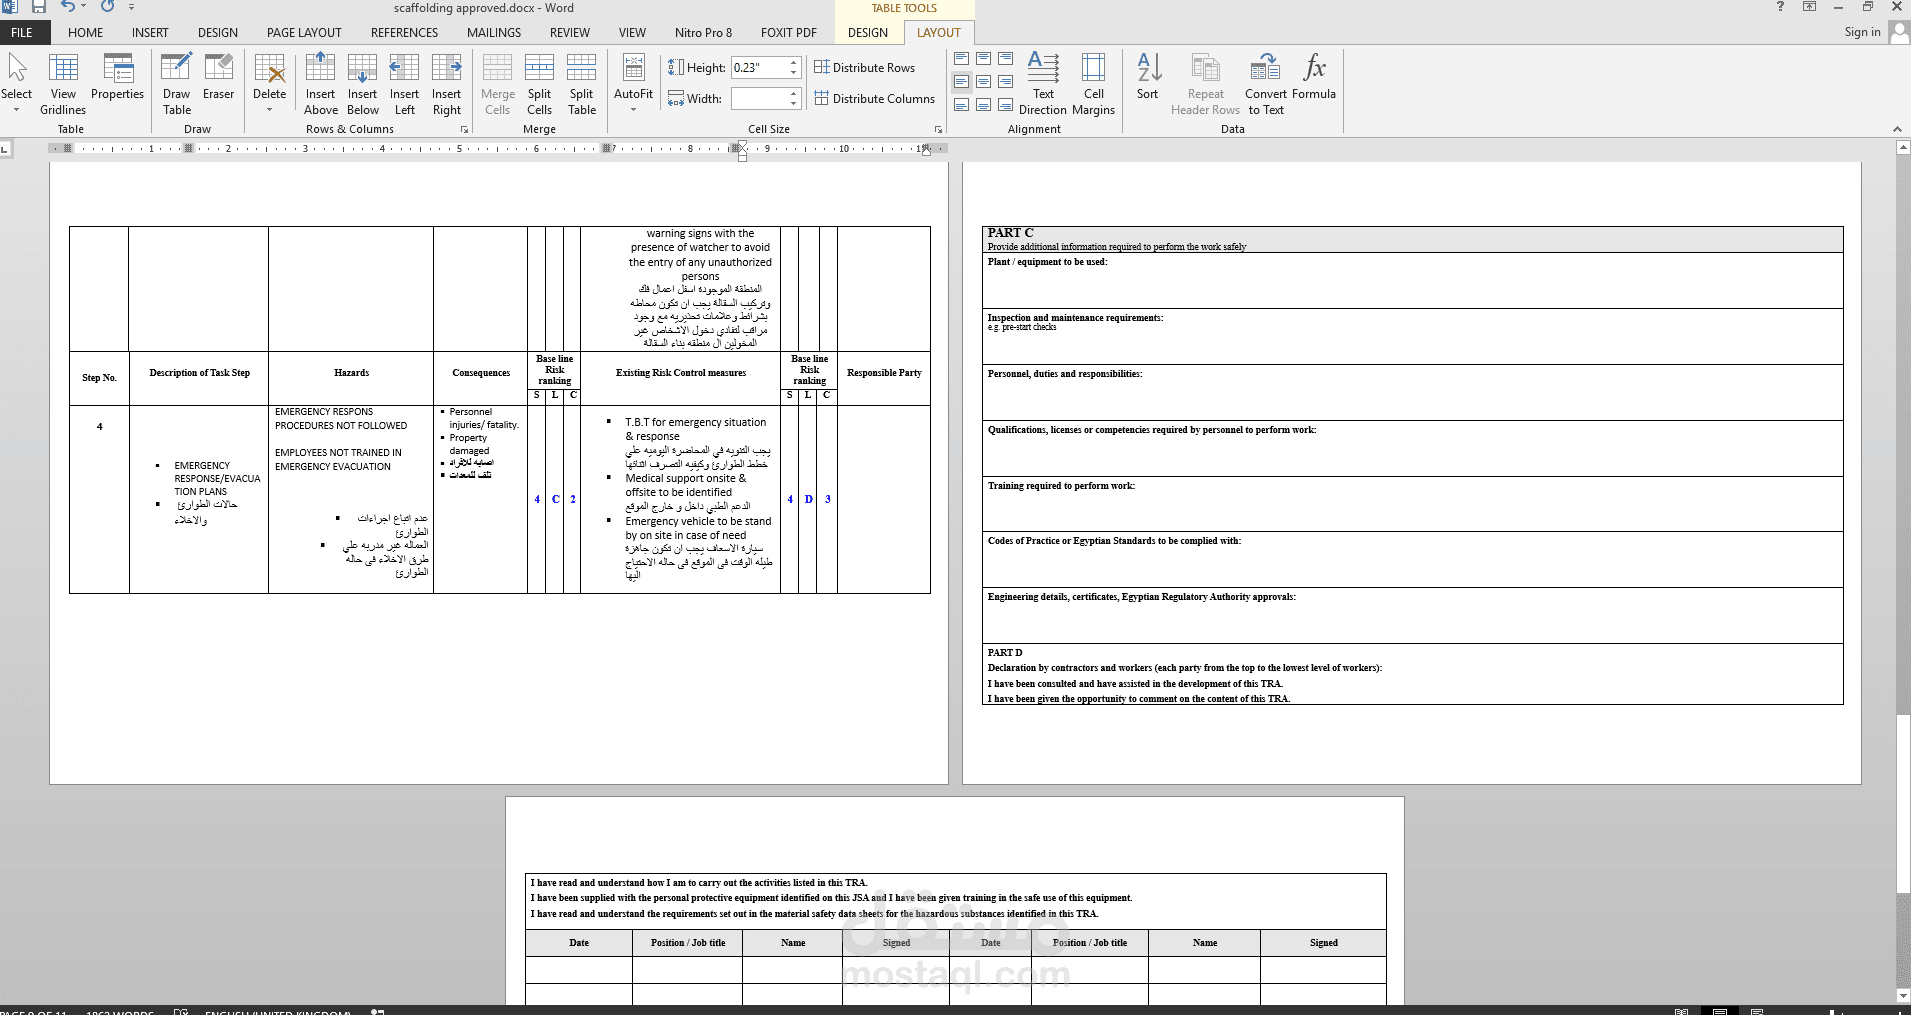The image size is (1911, 1015).
Task: Set alignment to Align Bottom Right
Action: click(1005, 105)
